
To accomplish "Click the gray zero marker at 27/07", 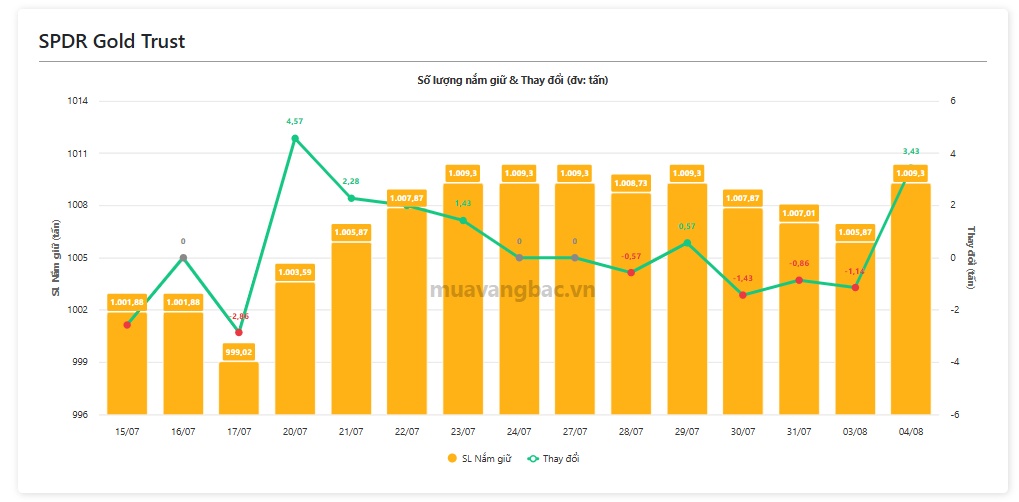I will (x=574, y=258).
